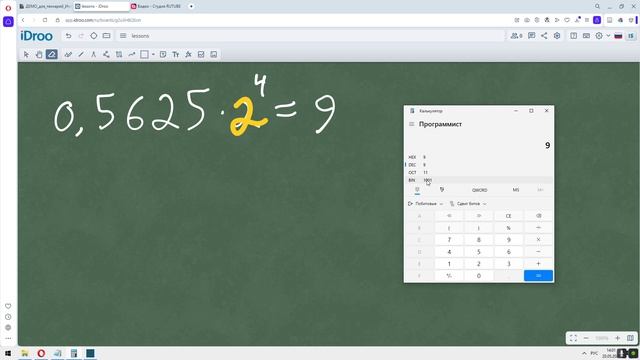Open a new browser tab
The width and height of the screenshot is (640, 360).
pyautogui.click(x=191, y=6)
